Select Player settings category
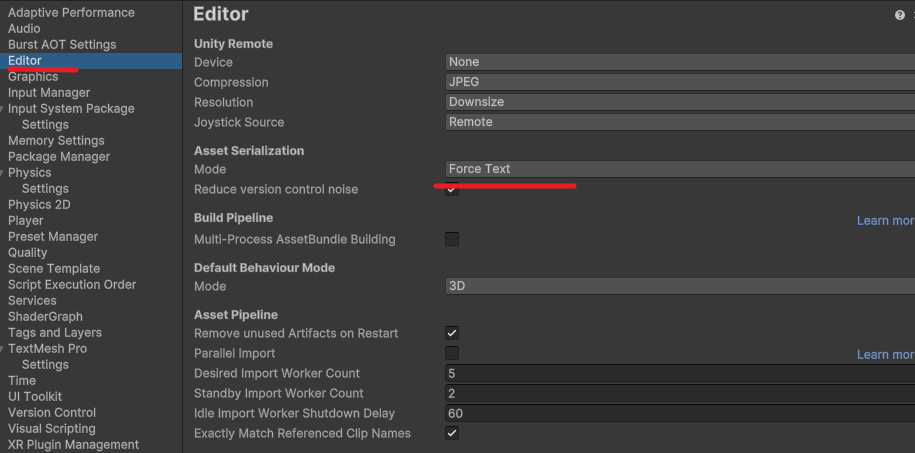 (26, 221)
